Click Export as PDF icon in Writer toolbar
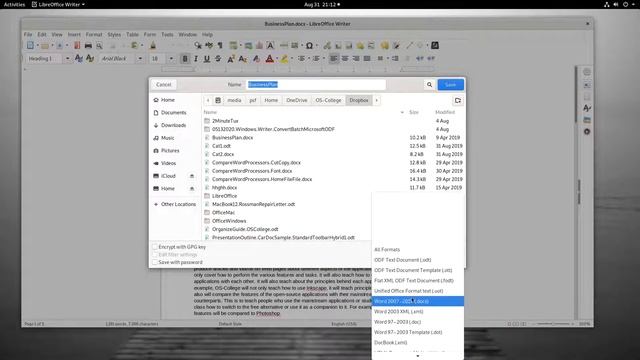Viewport: 640px width, 360px height. pos(77,46)
